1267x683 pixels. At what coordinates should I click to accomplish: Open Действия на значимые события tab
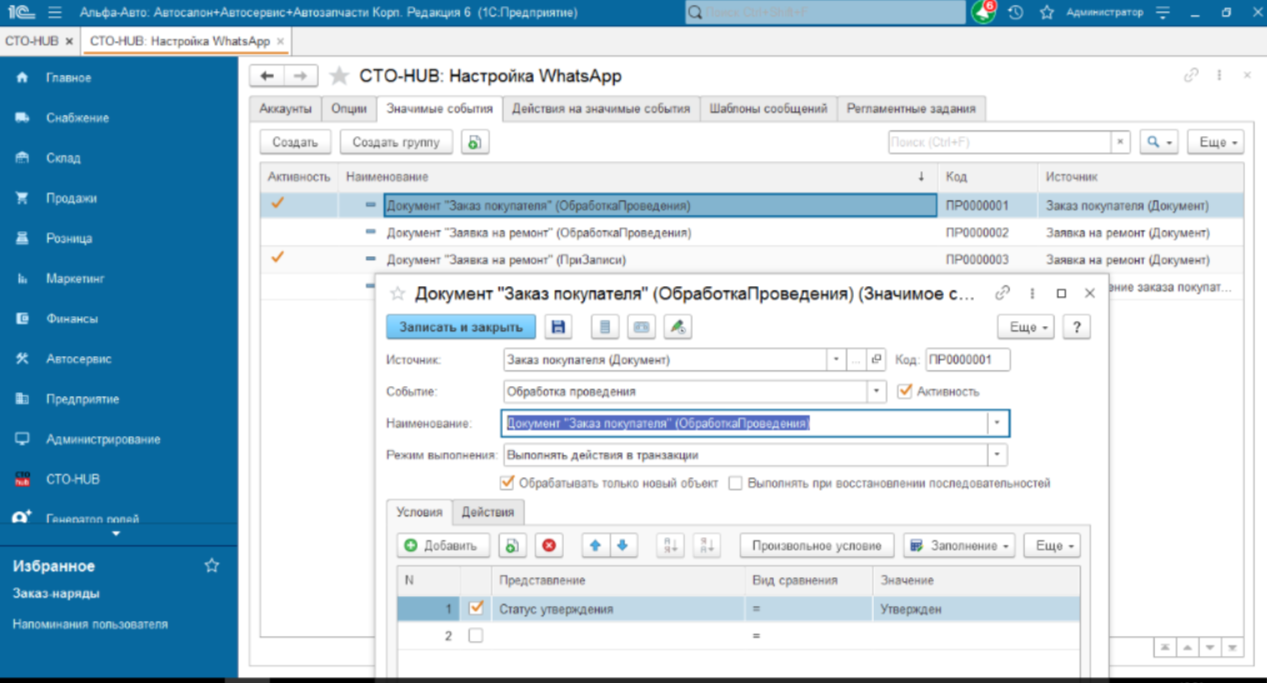(x=601, y=109)
